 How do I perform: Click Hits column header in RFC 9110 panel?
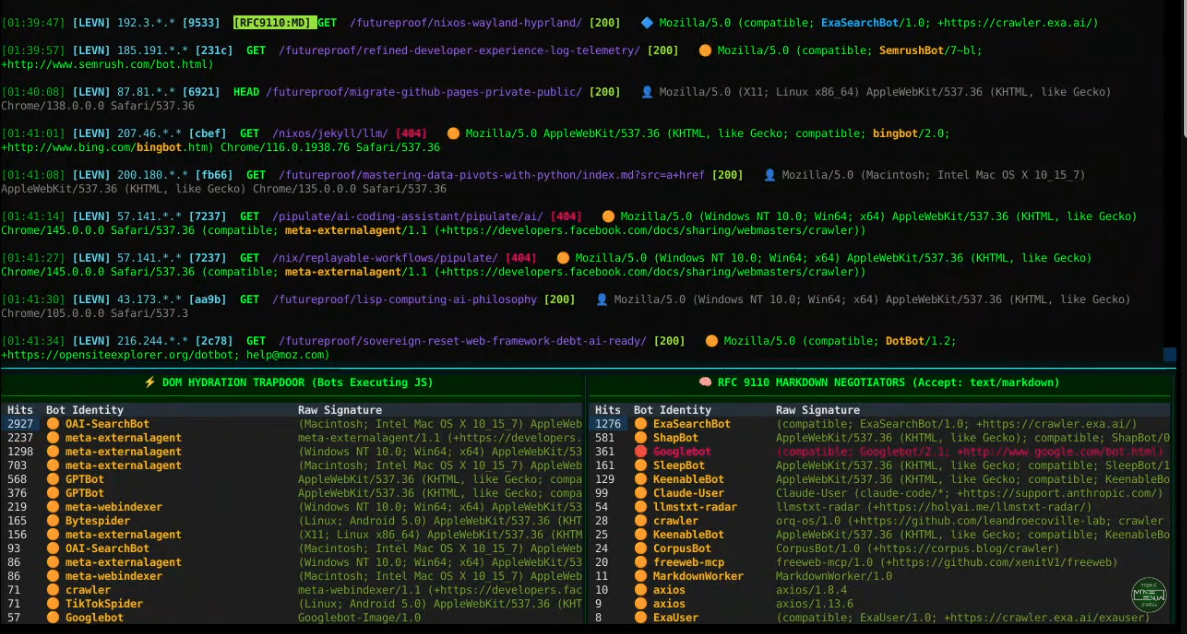coord(608,411)
